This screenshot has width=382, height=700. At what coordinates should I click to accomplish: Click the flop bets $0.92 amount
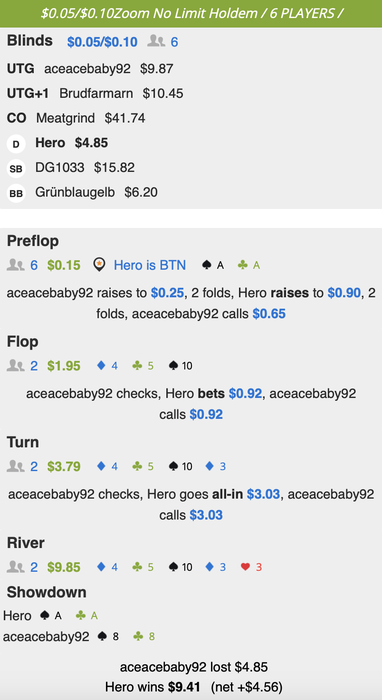(245, 394)
